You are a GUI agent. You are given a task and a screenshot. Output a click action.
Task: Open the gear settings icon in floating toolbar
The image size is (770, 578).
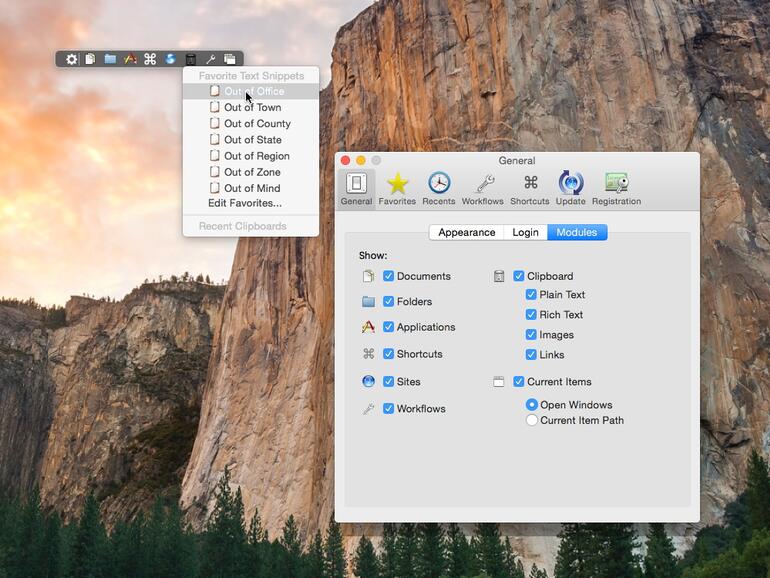pos(72,59)
